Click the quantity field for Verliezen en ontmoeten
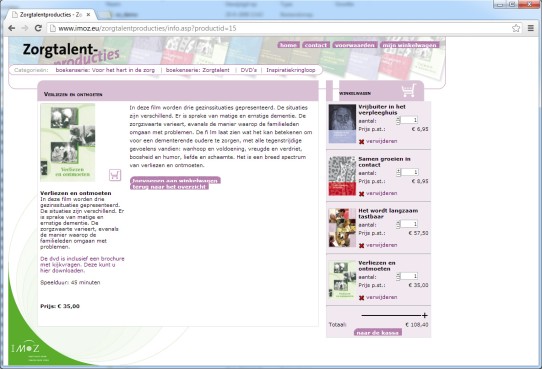Viewport: 542px width, 369px height. pyautogui.click(x=409, y=276)
